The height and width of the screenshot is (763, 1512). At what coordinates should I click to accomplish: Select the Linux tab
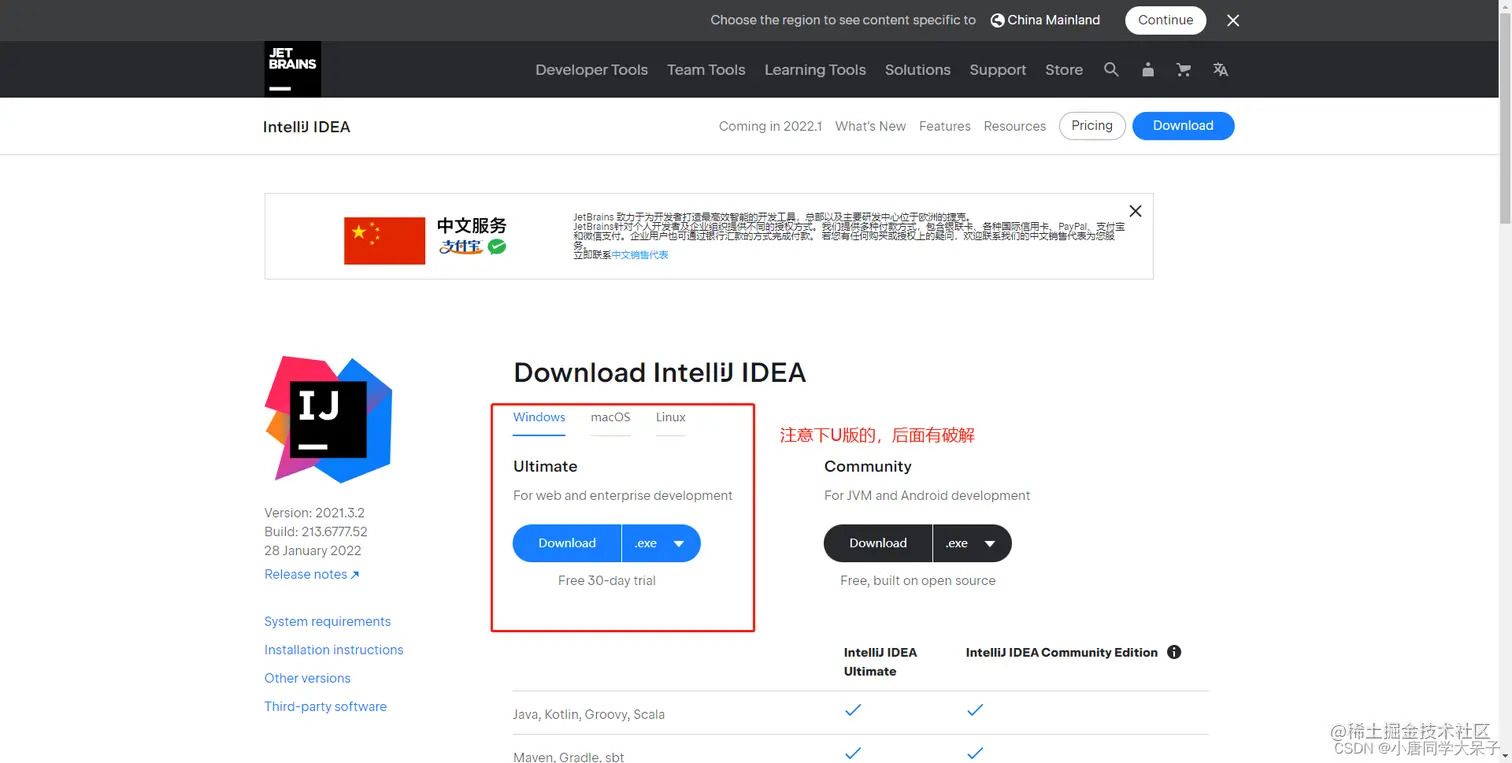pyautogui.click(x=670, y=418)
